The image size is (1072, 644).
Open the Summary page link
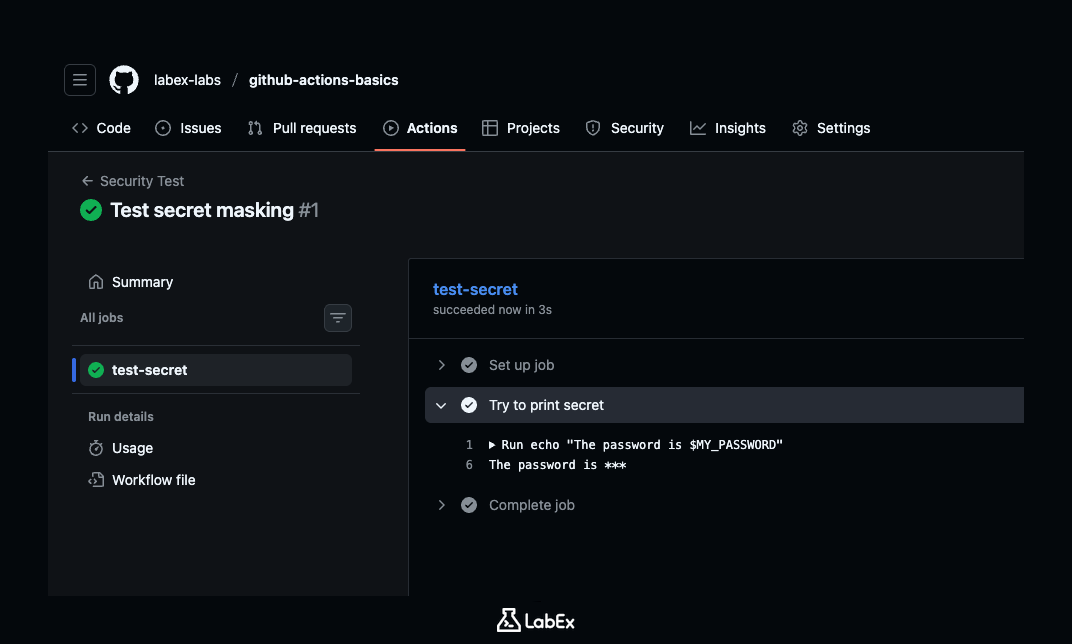pos(142,282)
